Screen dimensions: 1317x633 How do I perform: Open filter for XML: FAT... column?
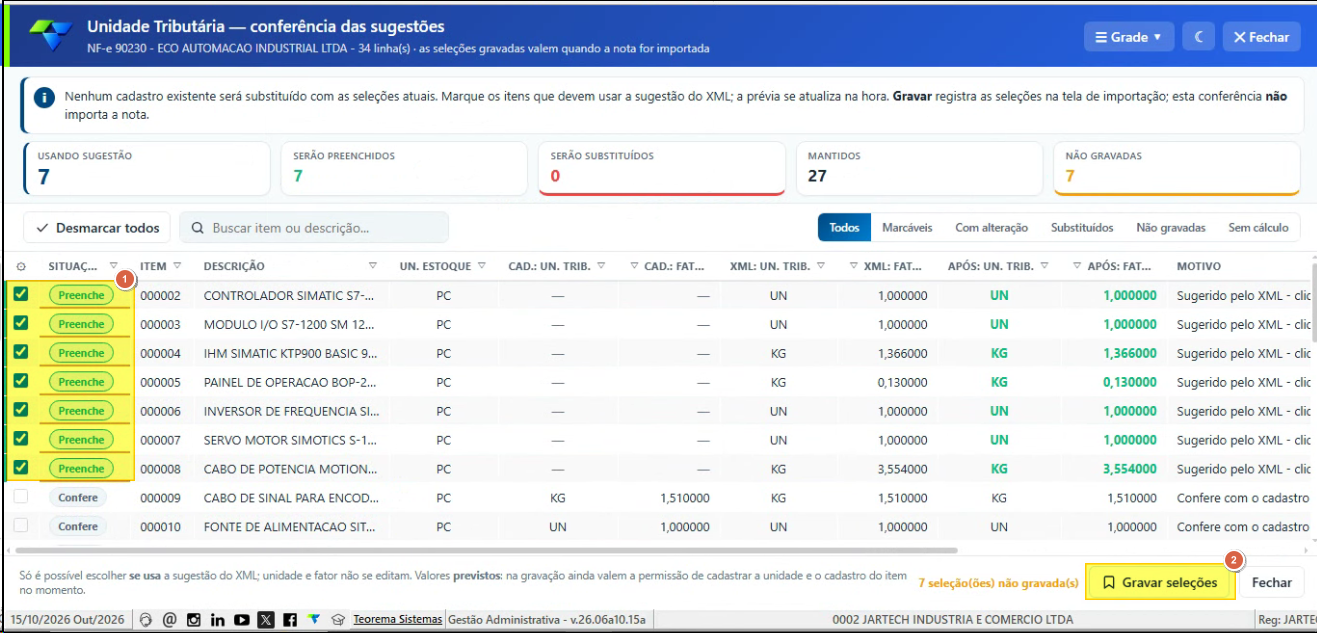(x=854, y=266)
